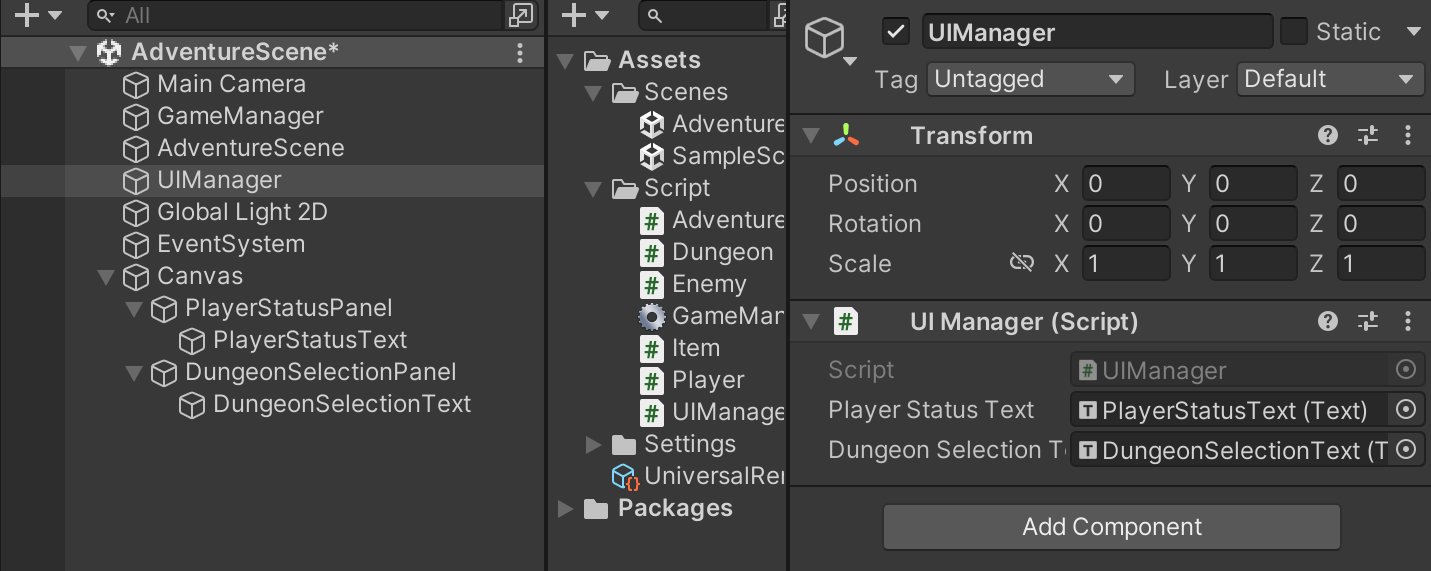The height and width of the screenshot is (571, 1431).
Task: Select the Adventure scene asset
Action: pos(712,124)
